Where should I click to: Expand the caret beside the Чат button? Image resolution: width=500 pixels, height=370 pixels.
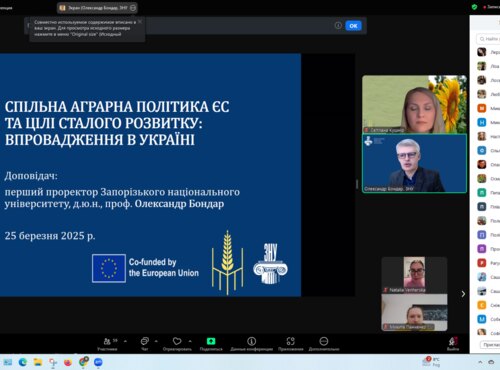point(156,341)
